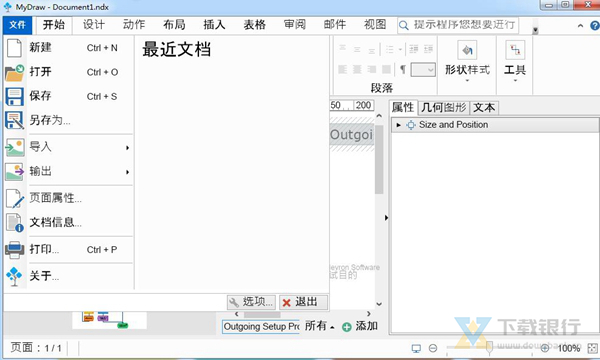600x360 pixels.
Task: Switch to the View ribbon tab
Action: (375, 25)
